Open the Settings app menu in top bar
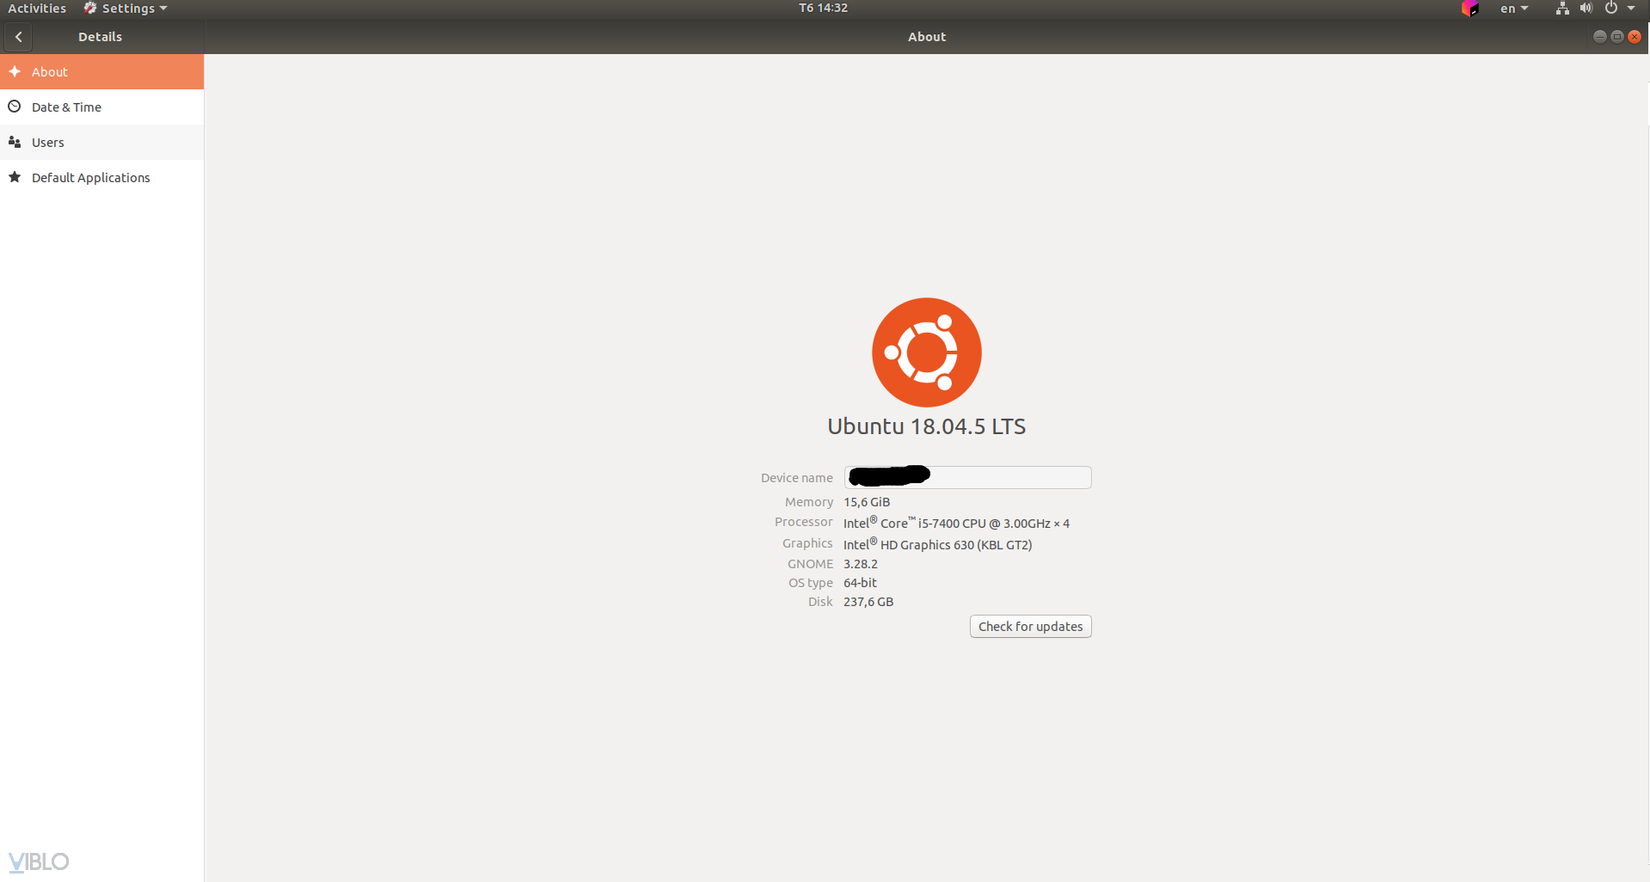The image size is (1650, 882). point(126,8)
